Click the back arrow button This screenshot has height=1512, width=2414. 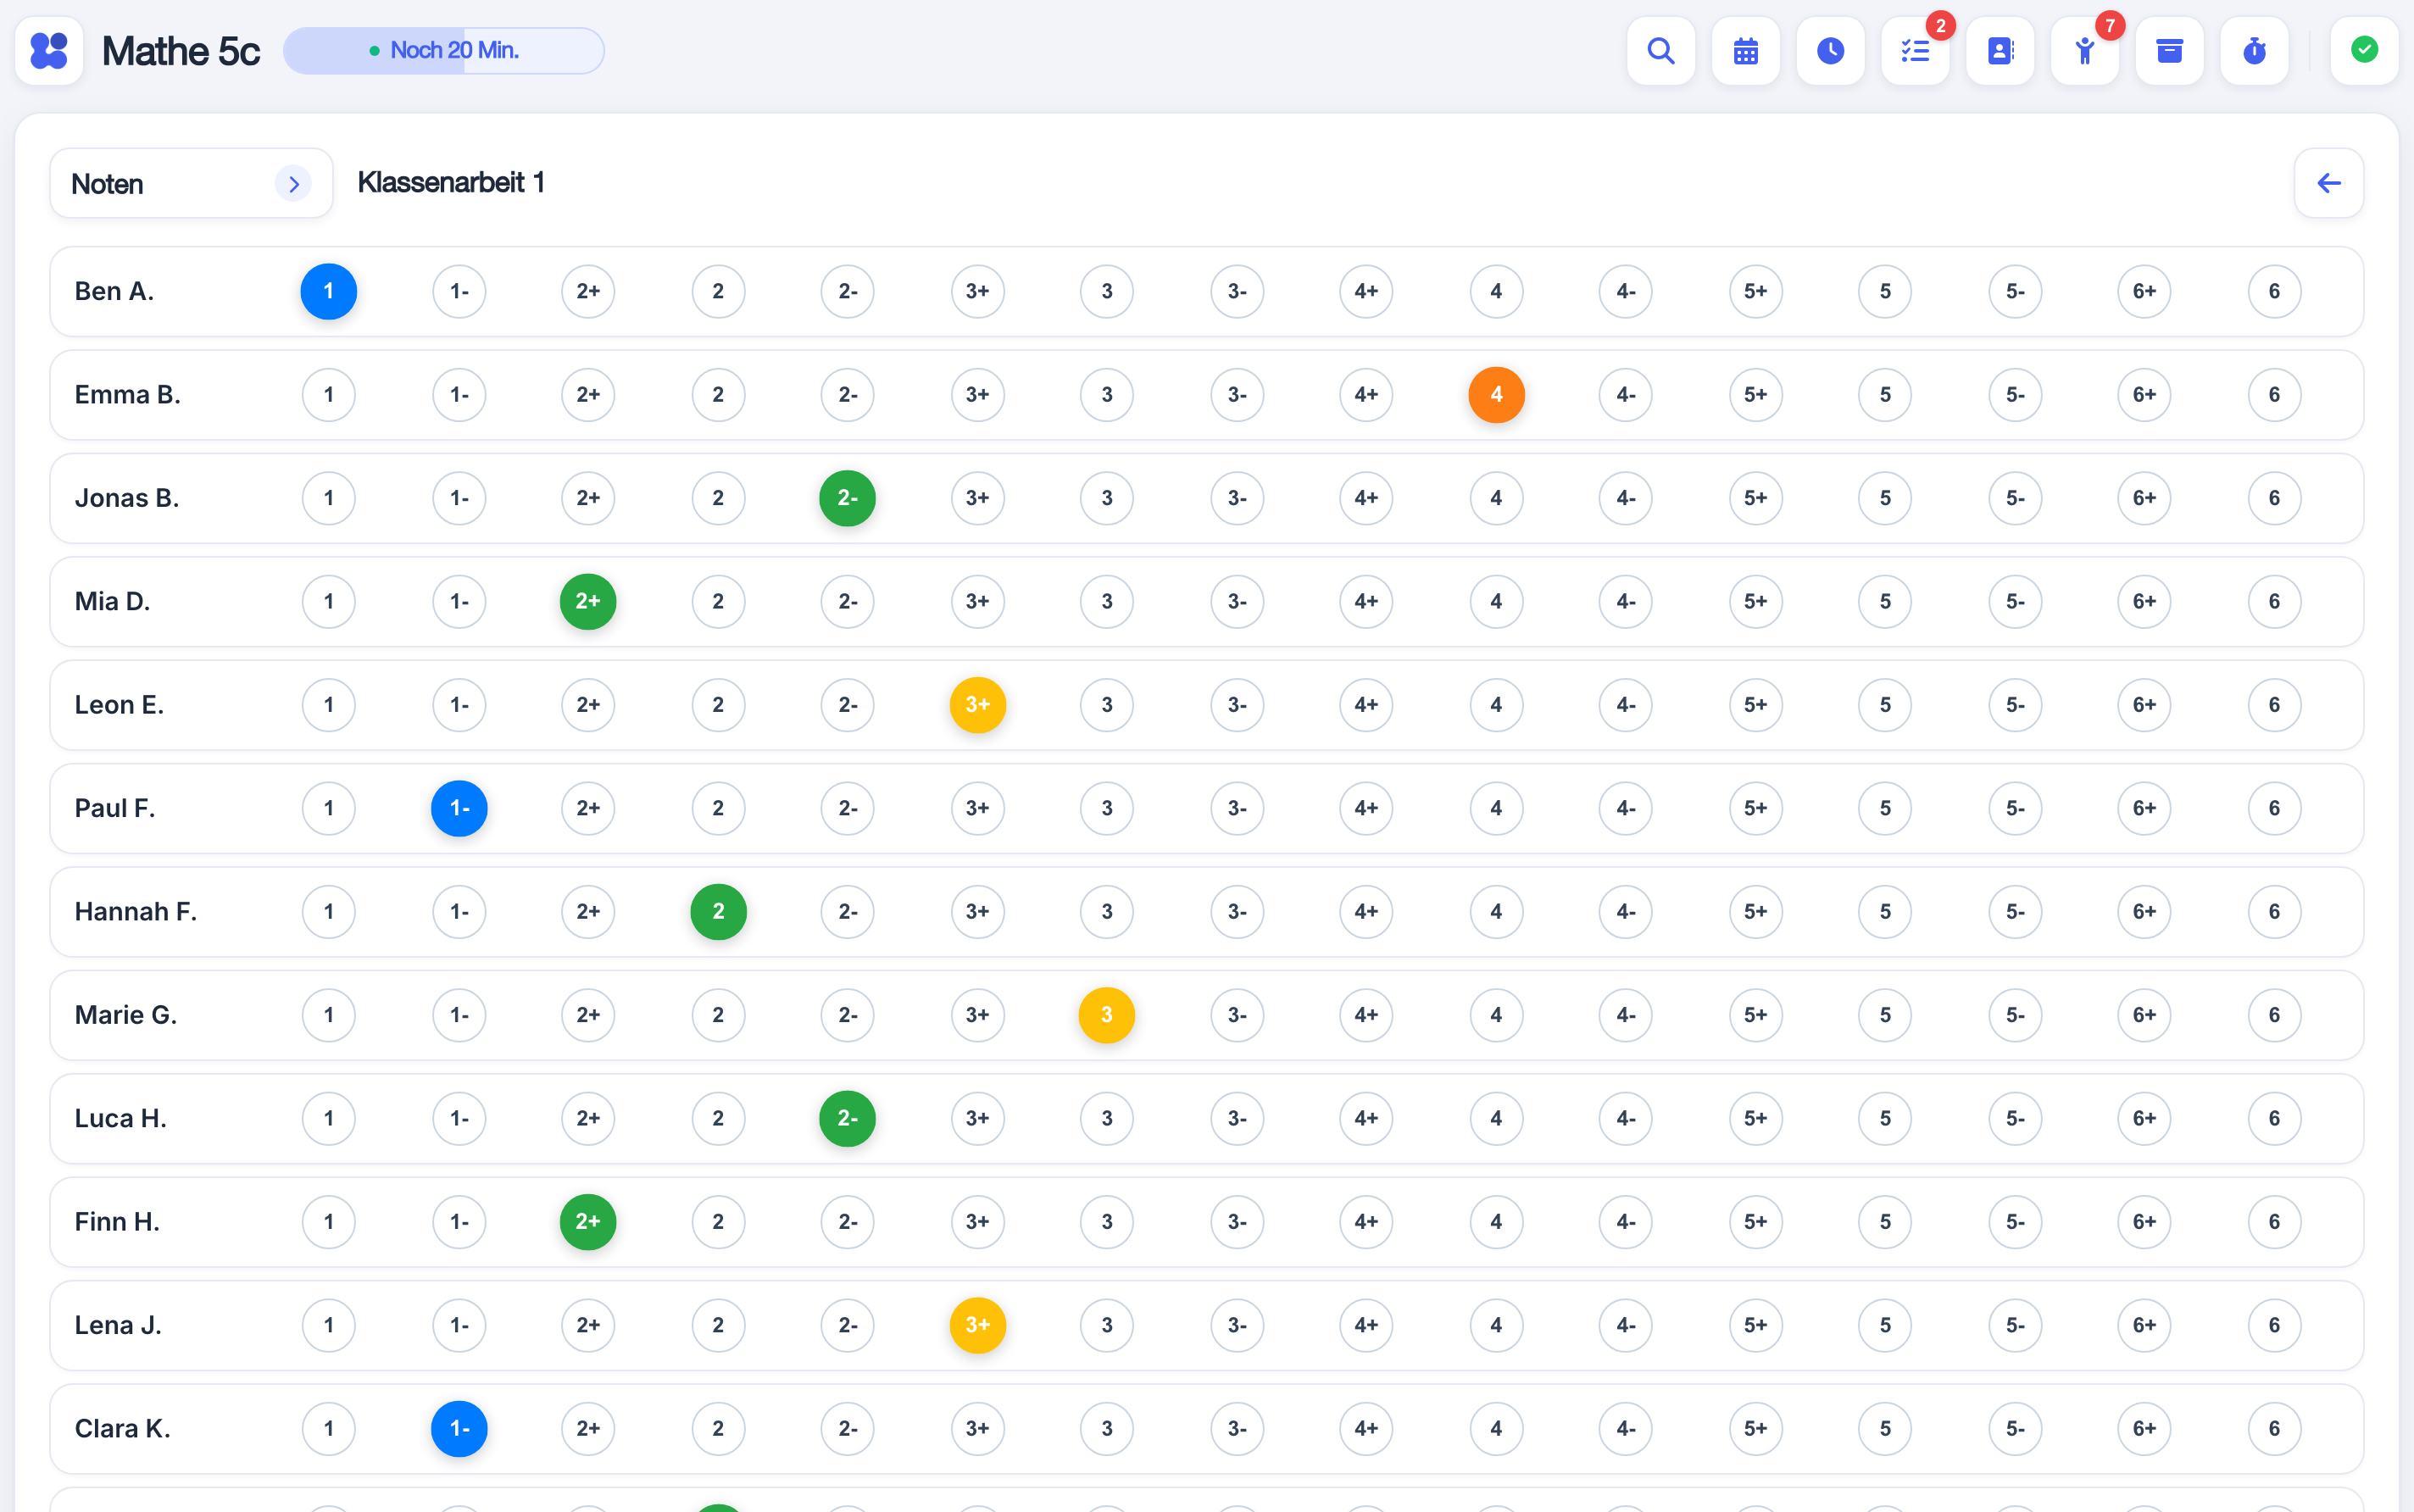pyautogui.click(x=2328, y=183)
